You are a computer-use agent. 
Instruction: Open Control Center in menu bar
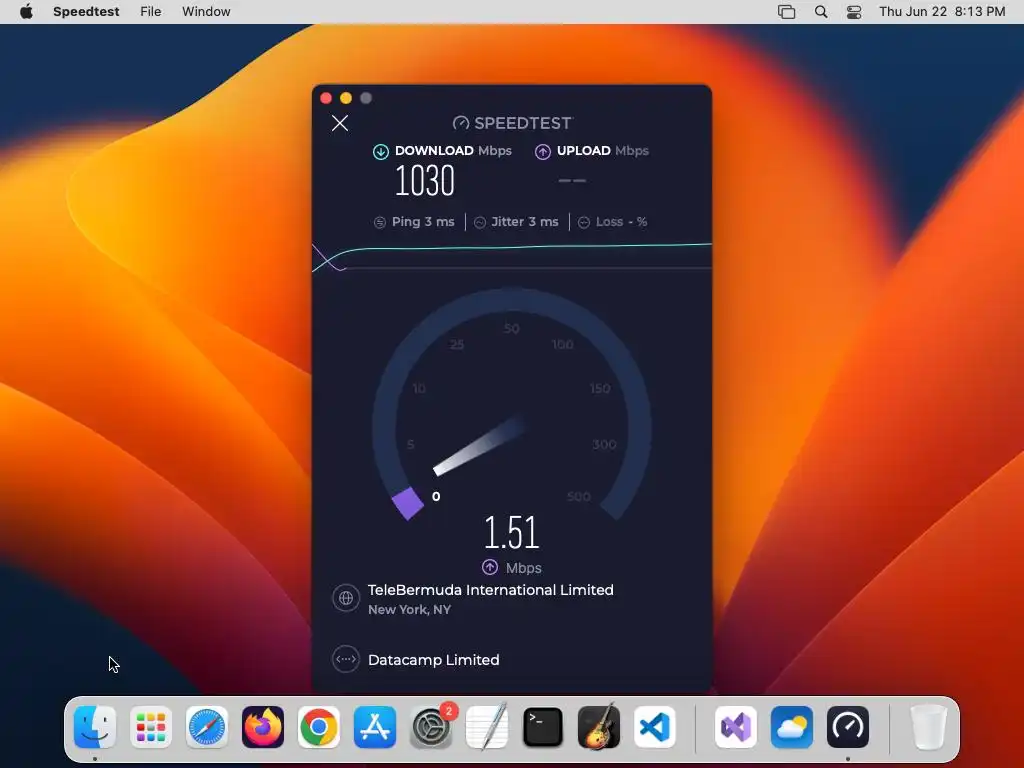[x=854, y=12]
